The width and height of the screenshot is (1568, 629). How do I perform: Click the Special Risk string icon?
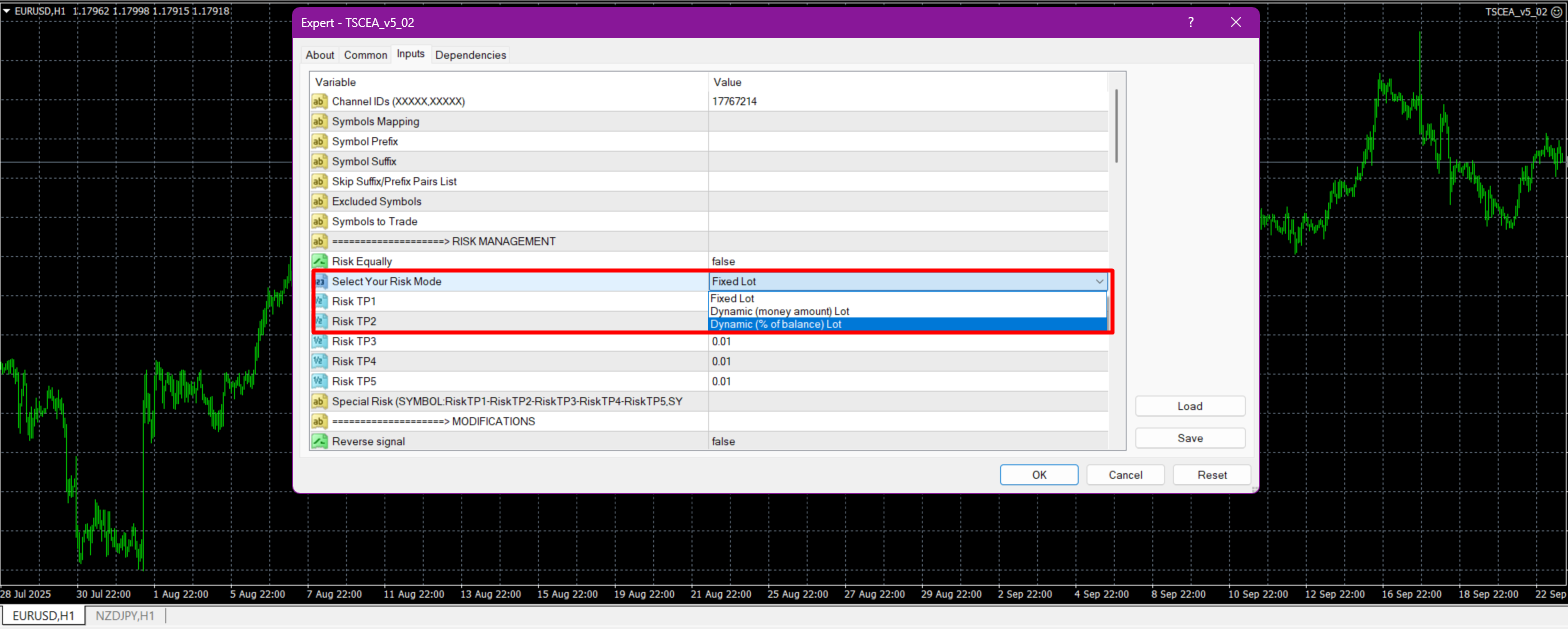point(320,402)
